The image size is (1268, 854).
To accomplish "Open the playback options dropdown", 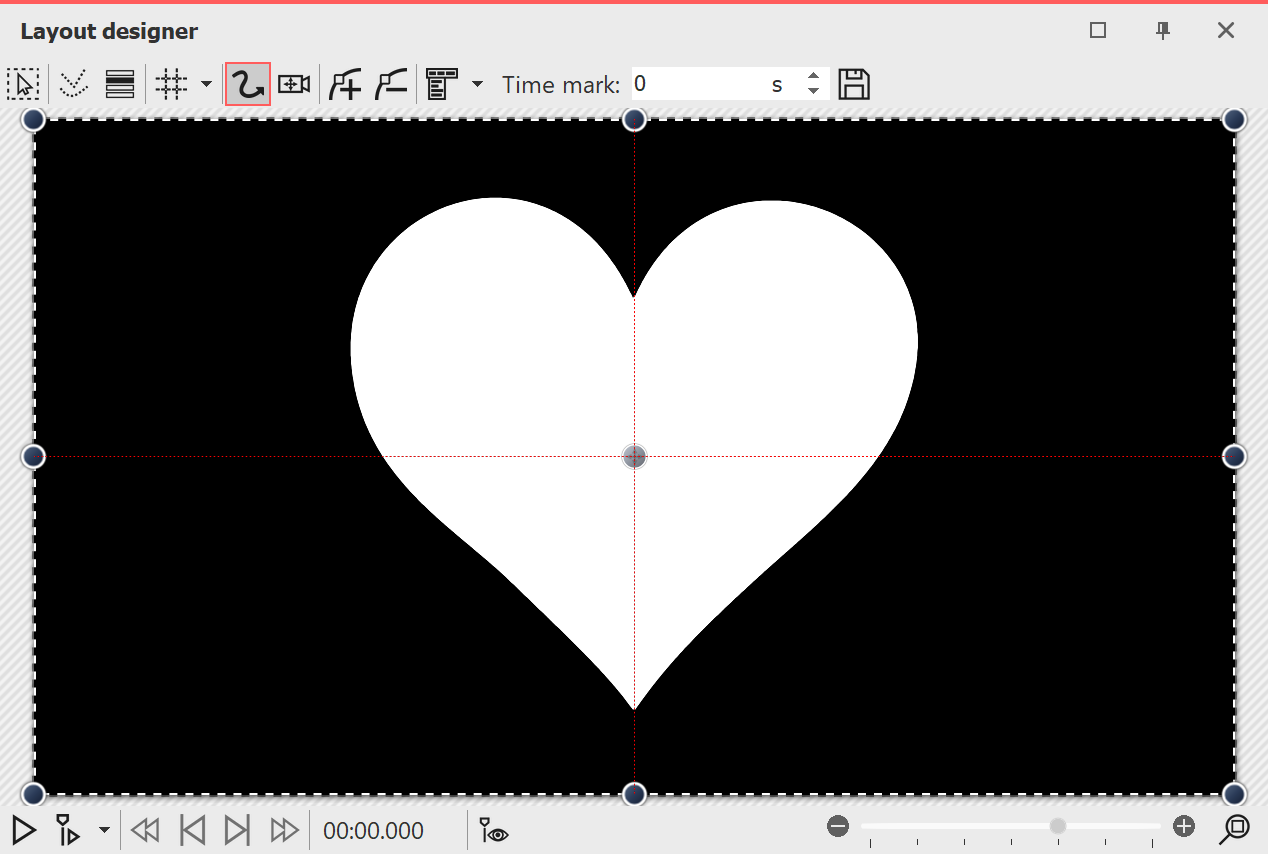I will pyautogui.click(x=104, y=831).
